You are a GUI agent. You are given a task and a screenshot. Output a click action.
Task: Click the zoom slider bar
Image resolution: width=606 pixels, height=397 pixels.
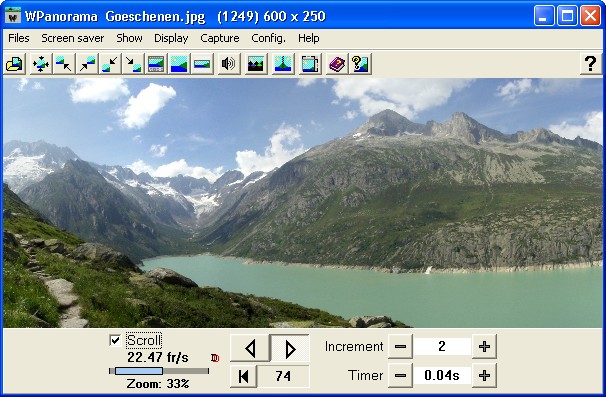click(159, 371)
